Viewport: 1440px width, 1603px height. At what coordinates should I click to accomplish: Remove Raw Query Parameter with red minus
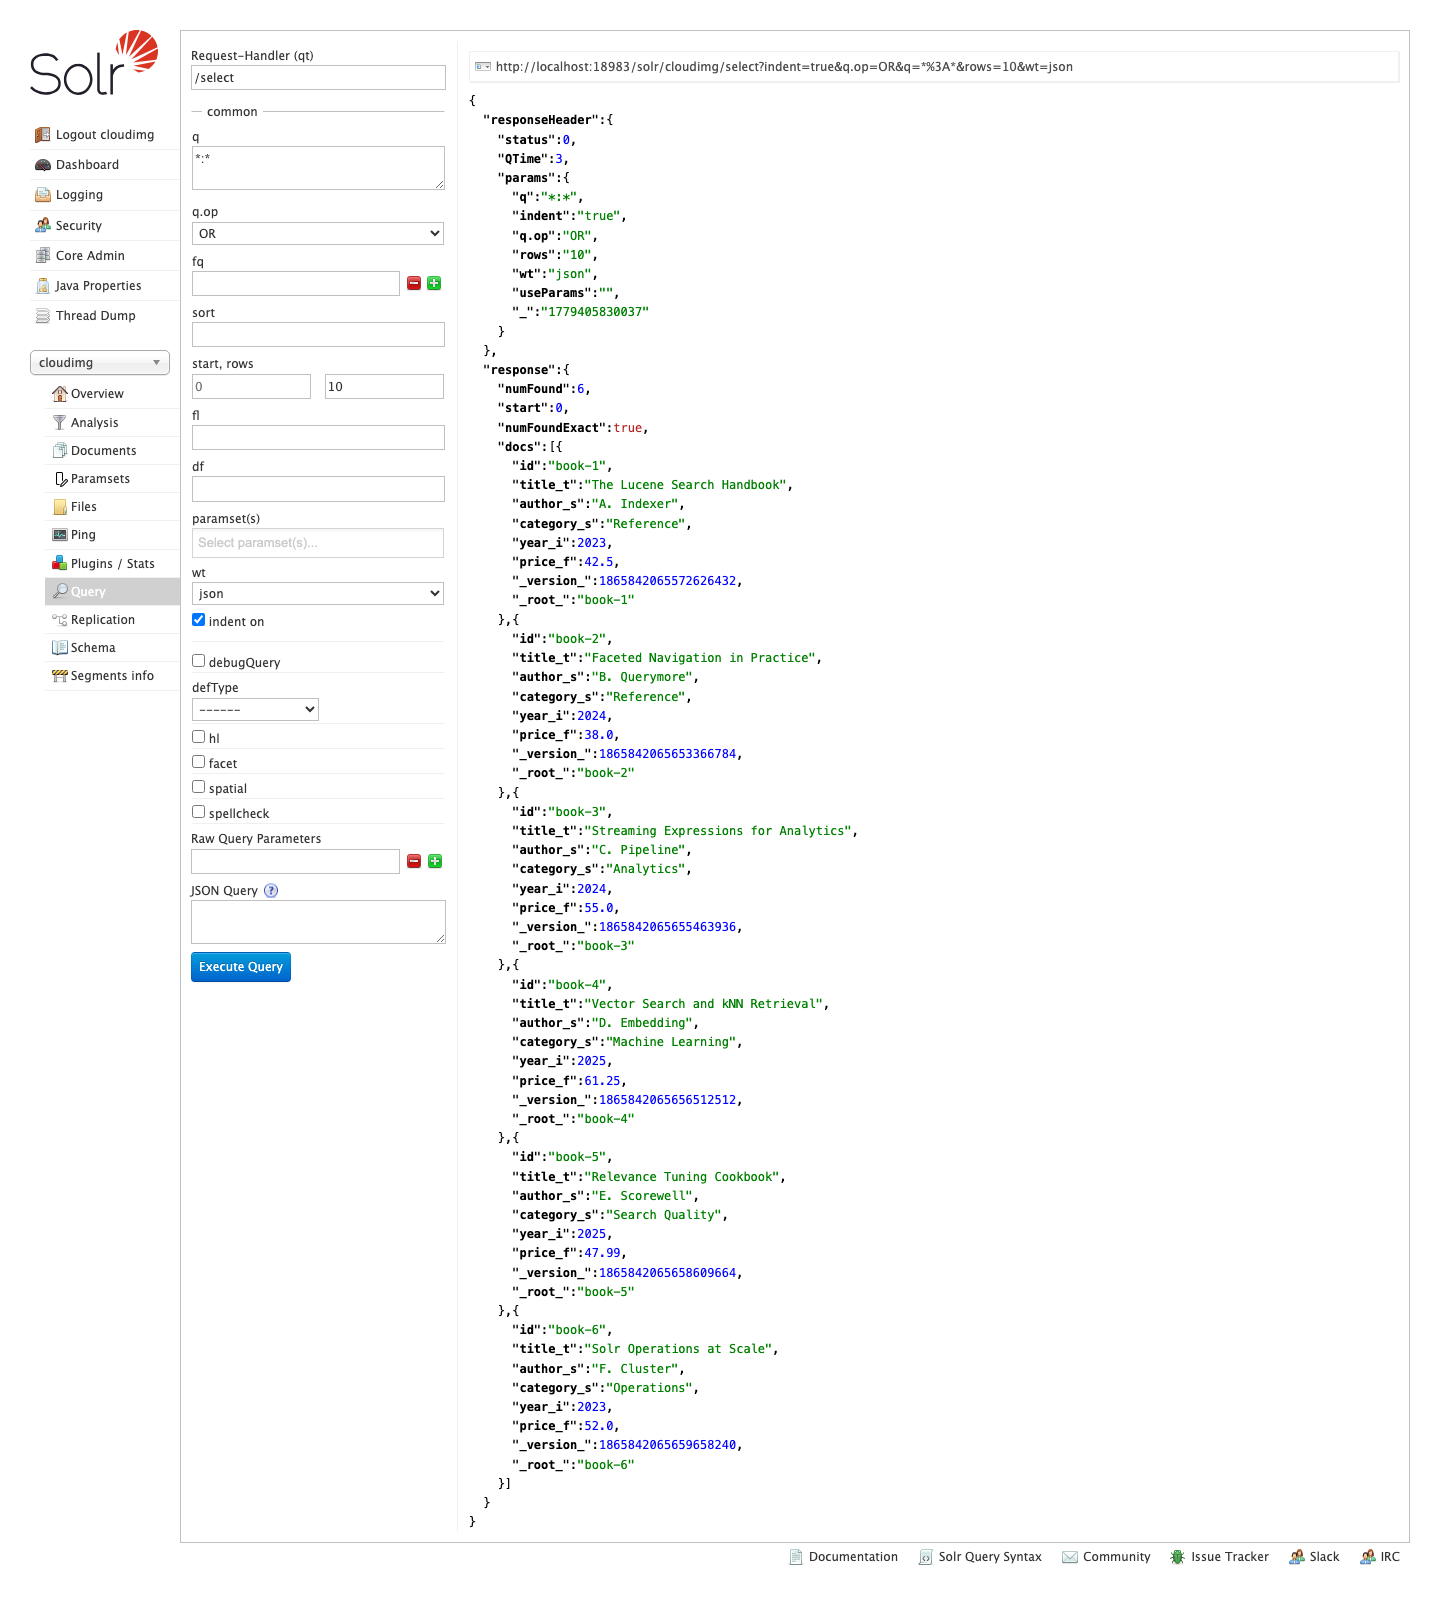point(414,861)
